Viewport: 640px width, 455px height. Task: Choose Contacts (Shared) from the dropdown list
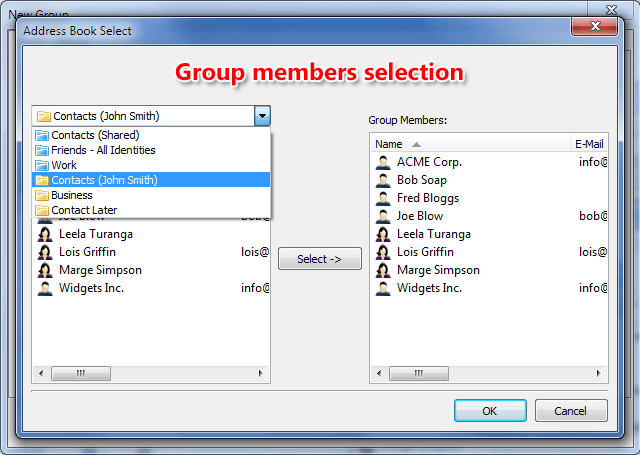pos(151,135)
